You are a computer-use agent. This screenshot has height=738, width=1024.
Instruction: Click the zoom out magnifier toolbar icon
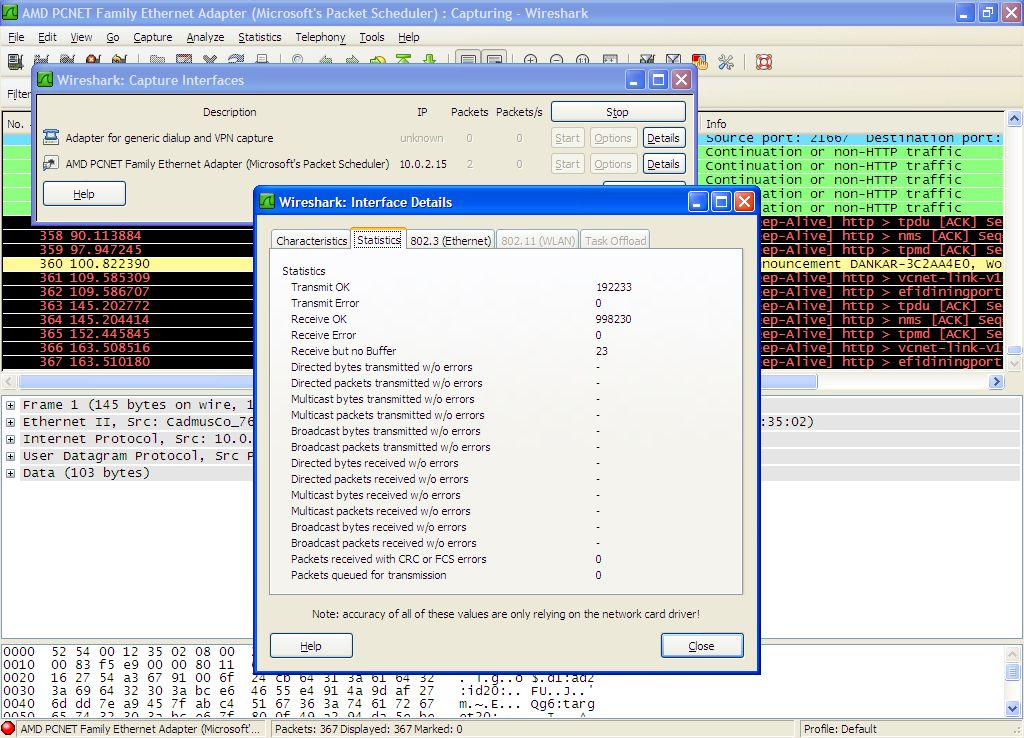click(556, 61)
